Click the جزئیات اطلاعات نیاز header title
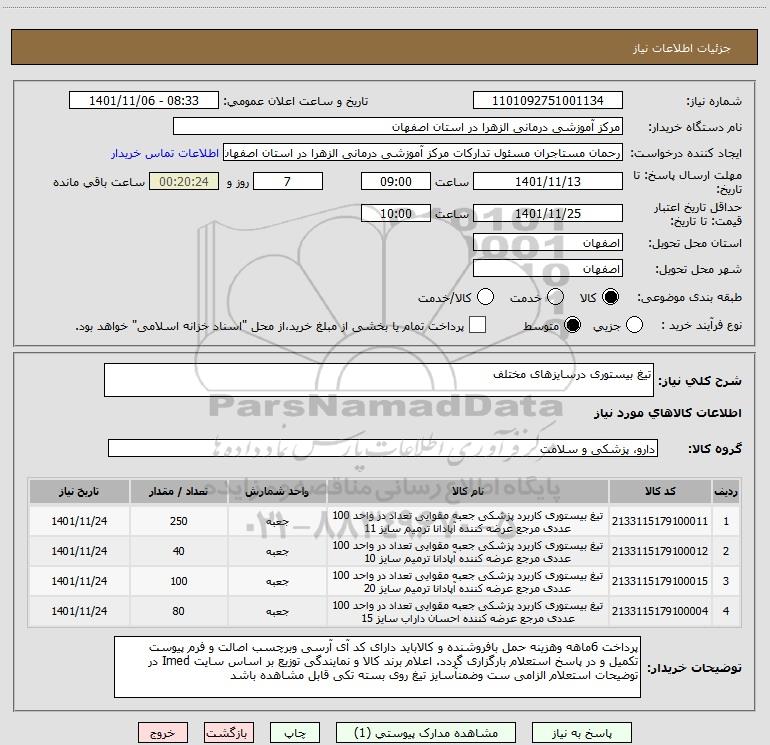770x745 pixels. click(682, 48)
